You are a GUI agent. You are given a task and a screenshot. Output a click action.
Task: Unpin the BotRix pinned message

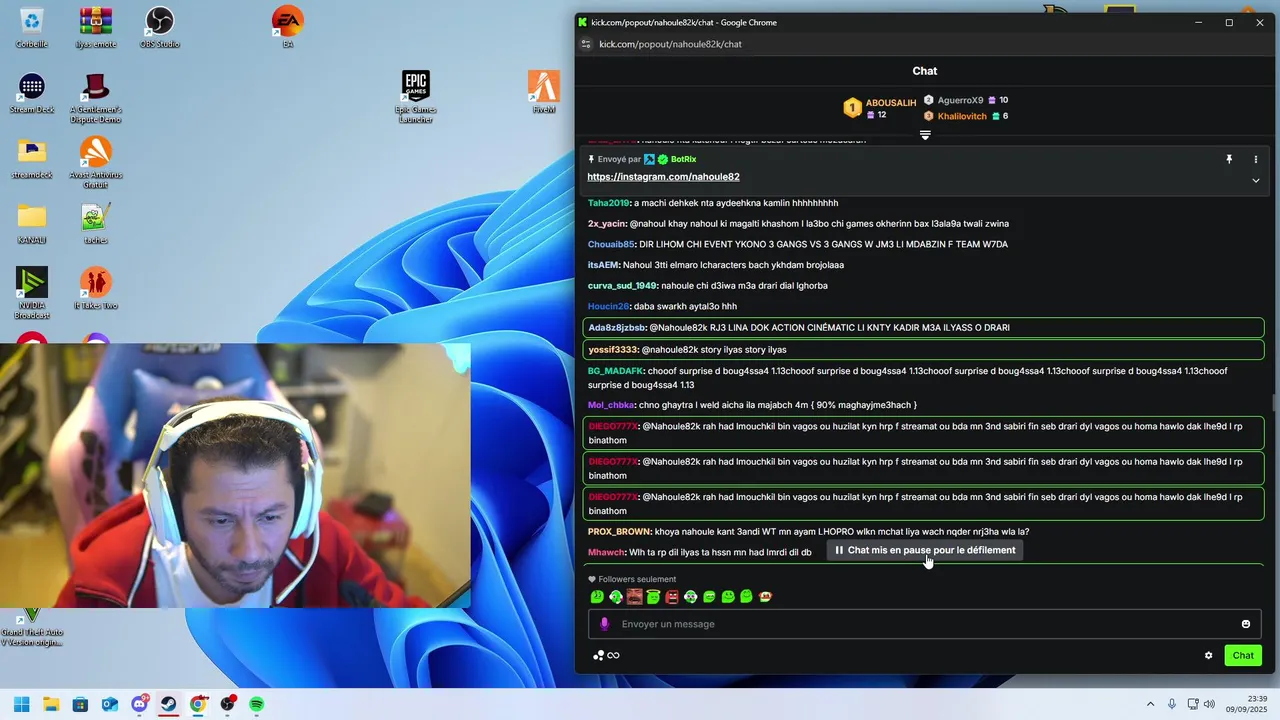coord(1229,159)
